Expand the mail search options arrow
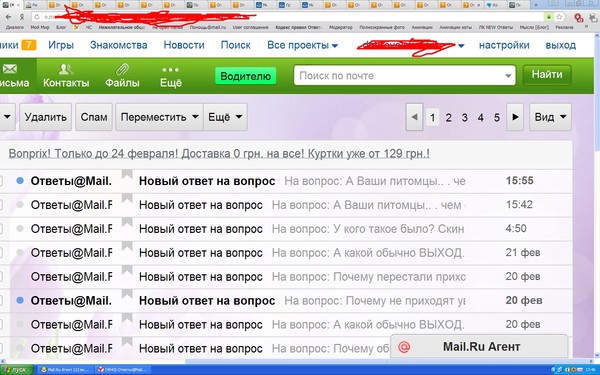The height and width of the screenshot is (375, 600). point(508,76)
